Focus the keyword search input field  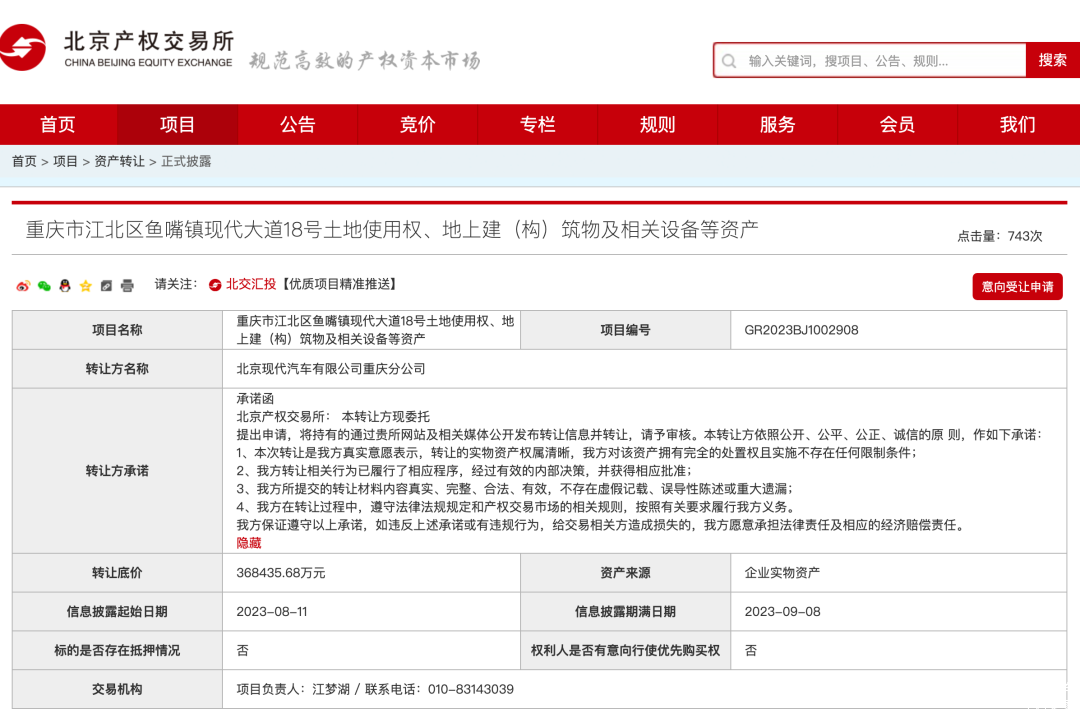[x=880, y=61]
